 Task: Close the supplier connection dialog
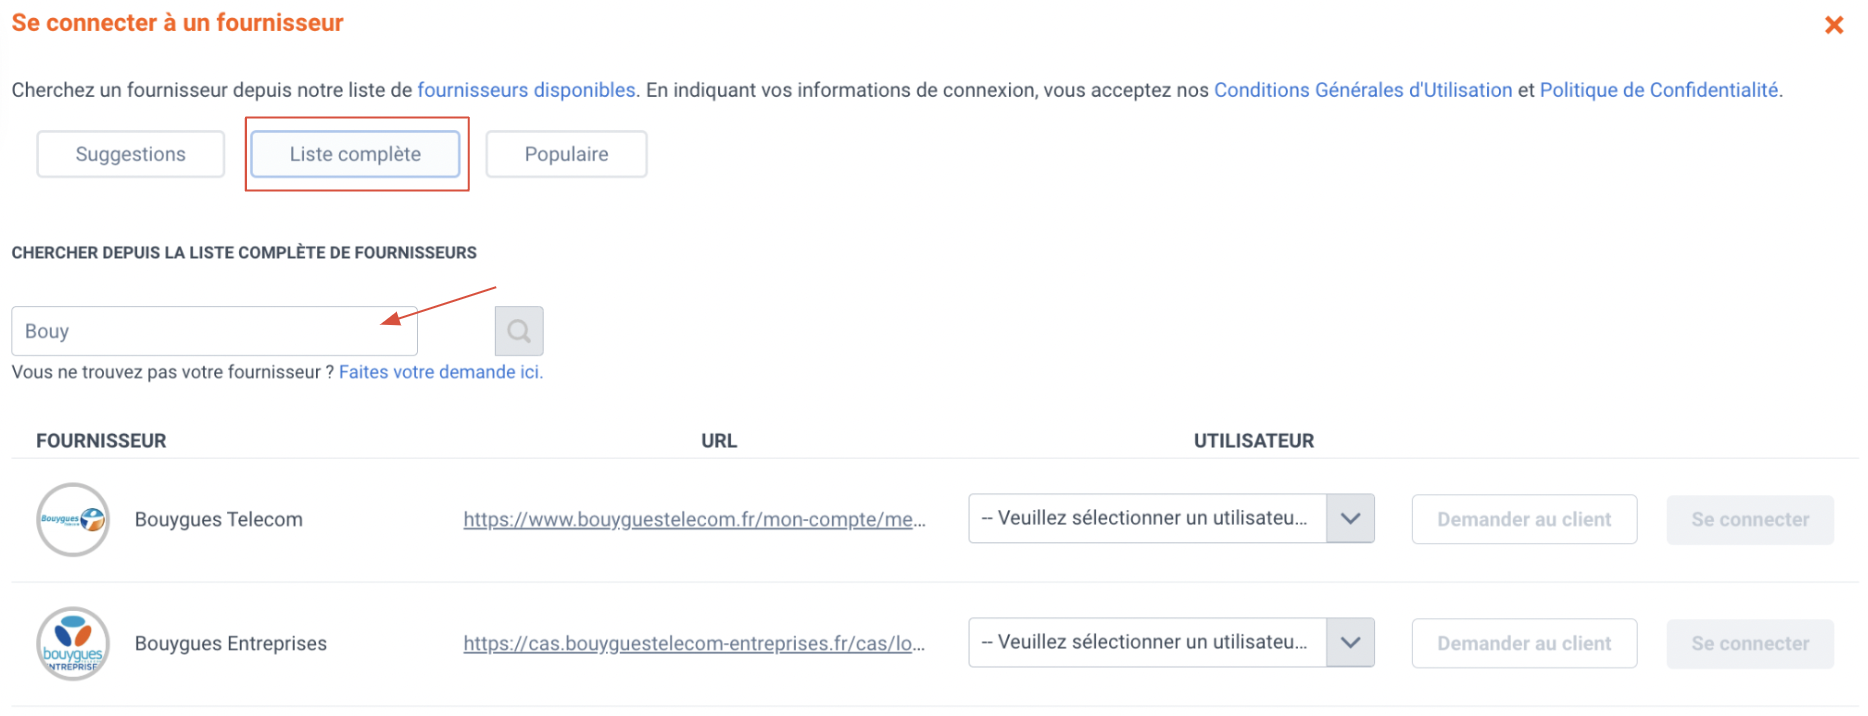(1833, 25)
